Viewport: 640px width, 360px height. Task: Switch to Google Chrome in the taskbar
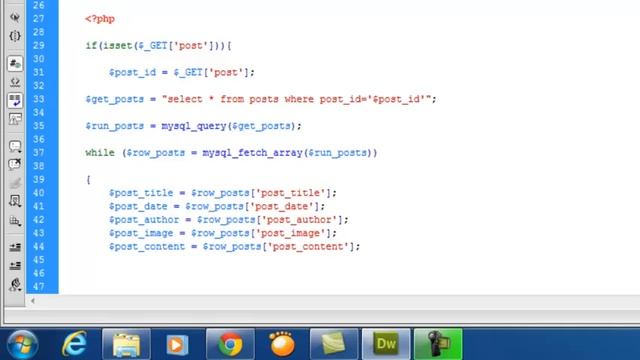point(230,344)
